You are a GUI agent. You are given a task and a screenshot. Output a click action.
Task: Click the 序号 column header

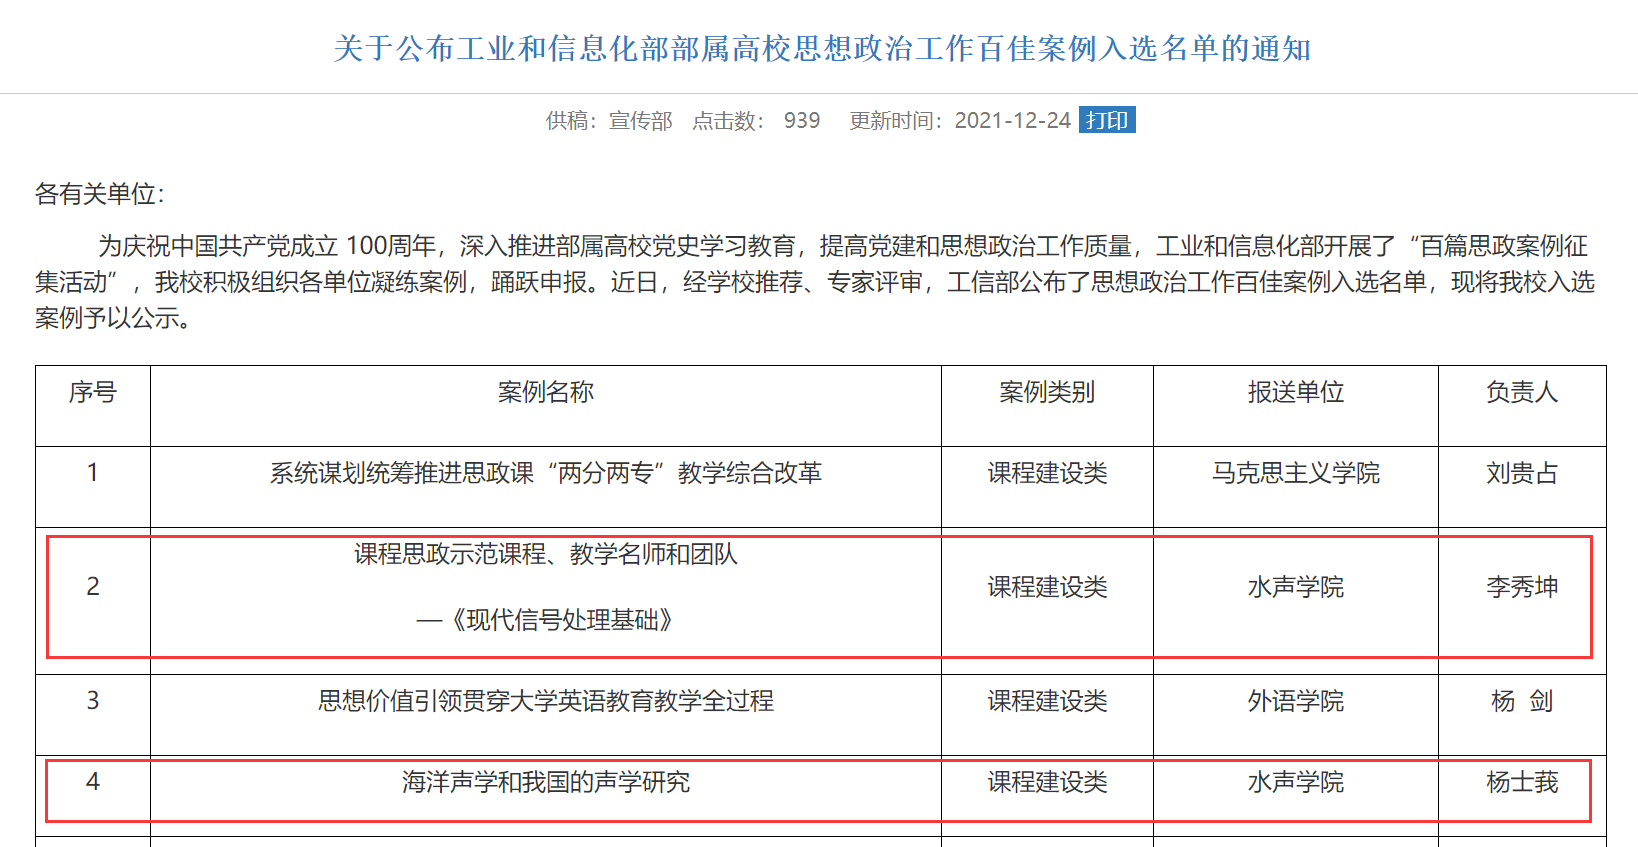[92, 392]
